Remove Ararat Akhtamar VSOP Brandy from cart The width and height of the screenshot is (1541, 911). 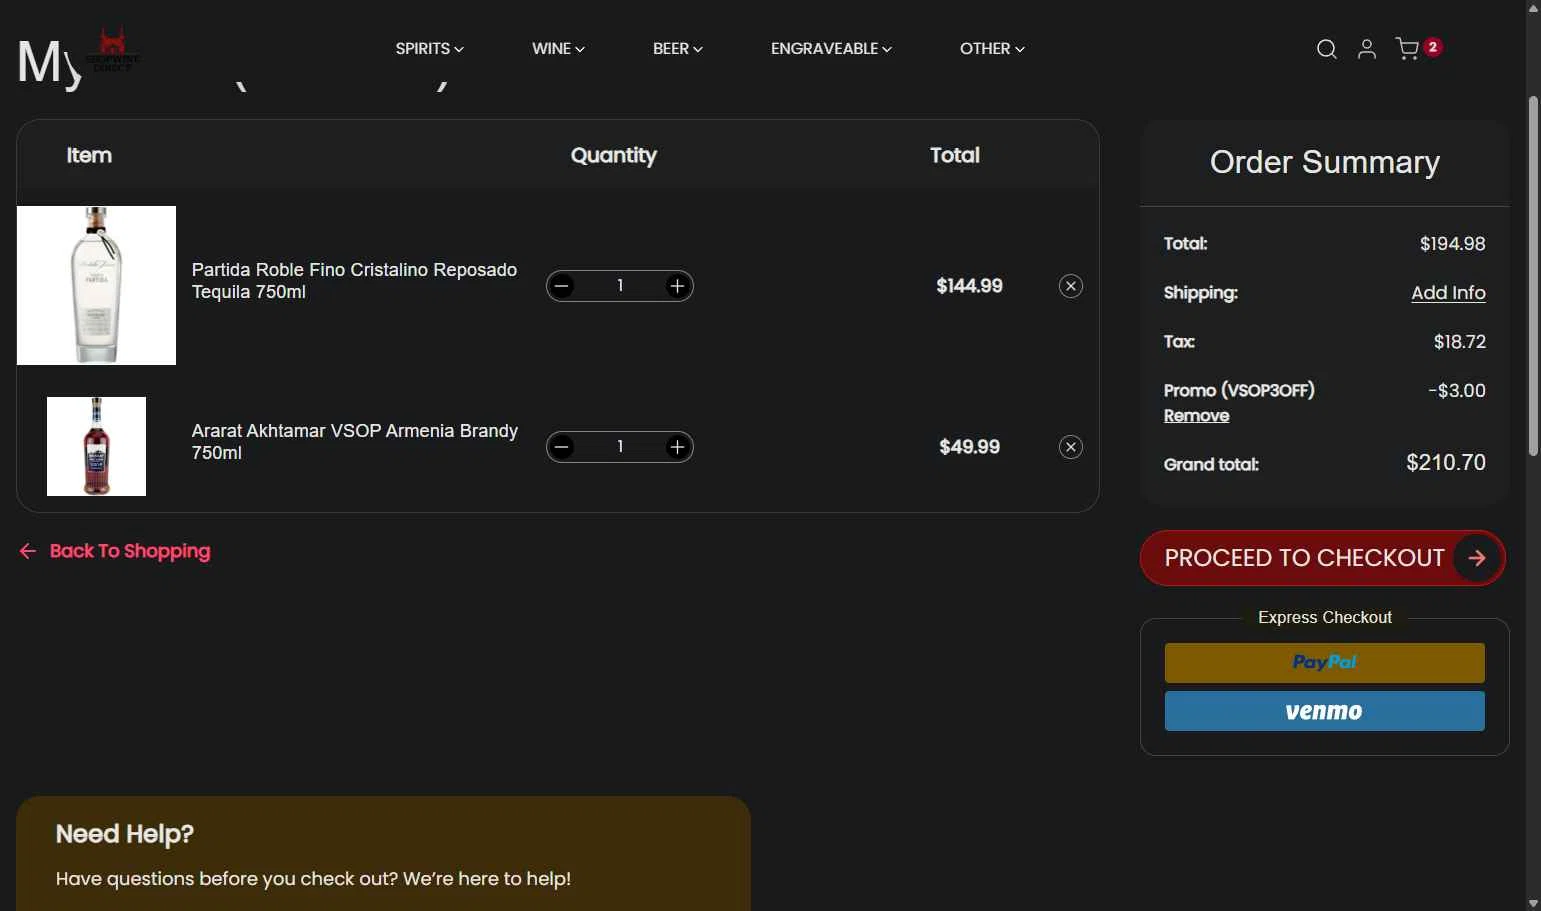(x=1071, y=447)
